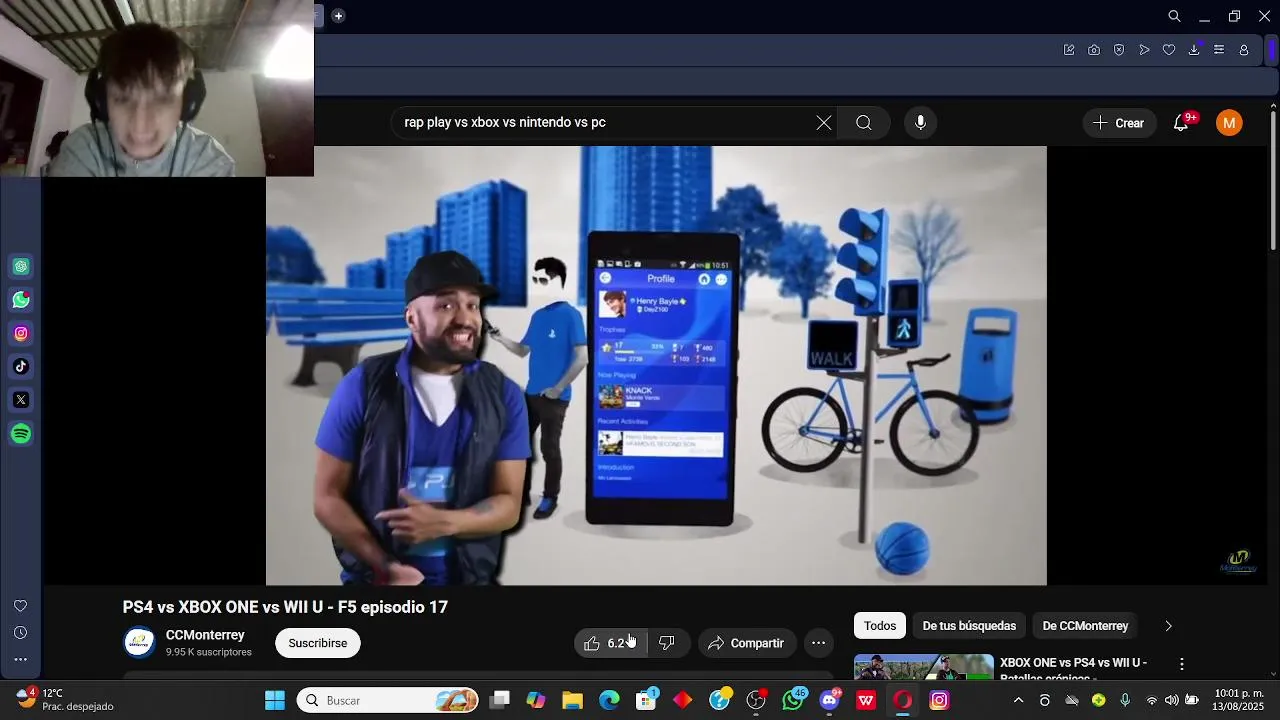Open YouTube notifications bell
This screenshot has width=1280, height=720.
click(1181, 123)
